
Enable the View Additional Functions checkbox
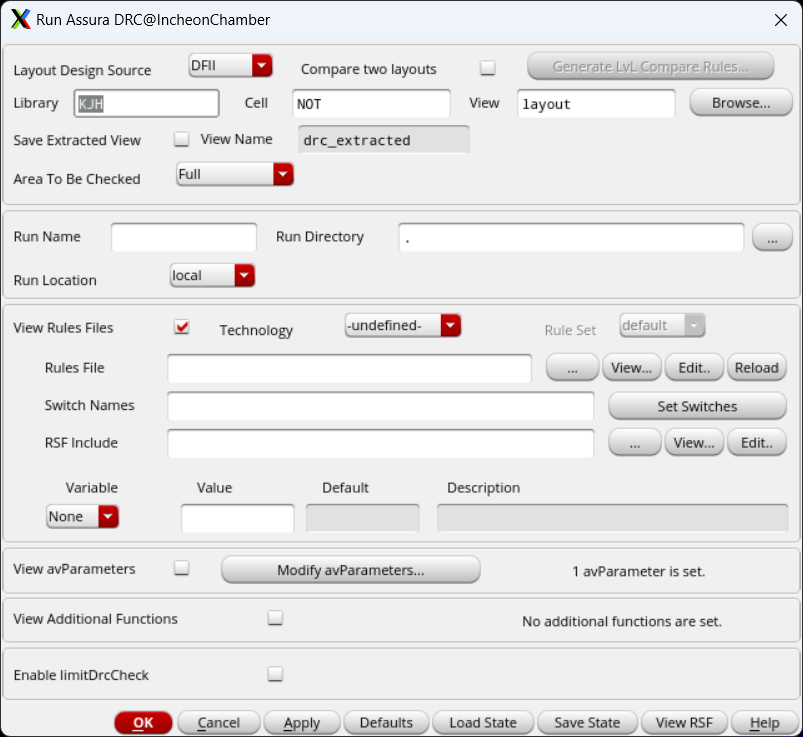tap(275, 618)
